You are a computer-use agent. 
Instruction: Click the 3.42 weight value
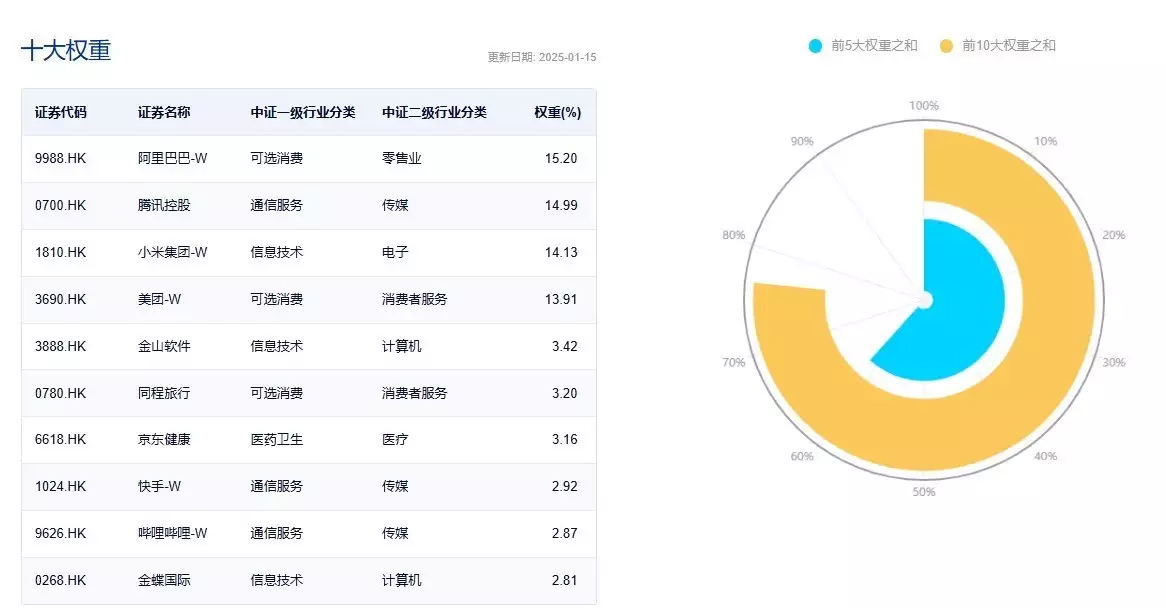click(564, 346)
